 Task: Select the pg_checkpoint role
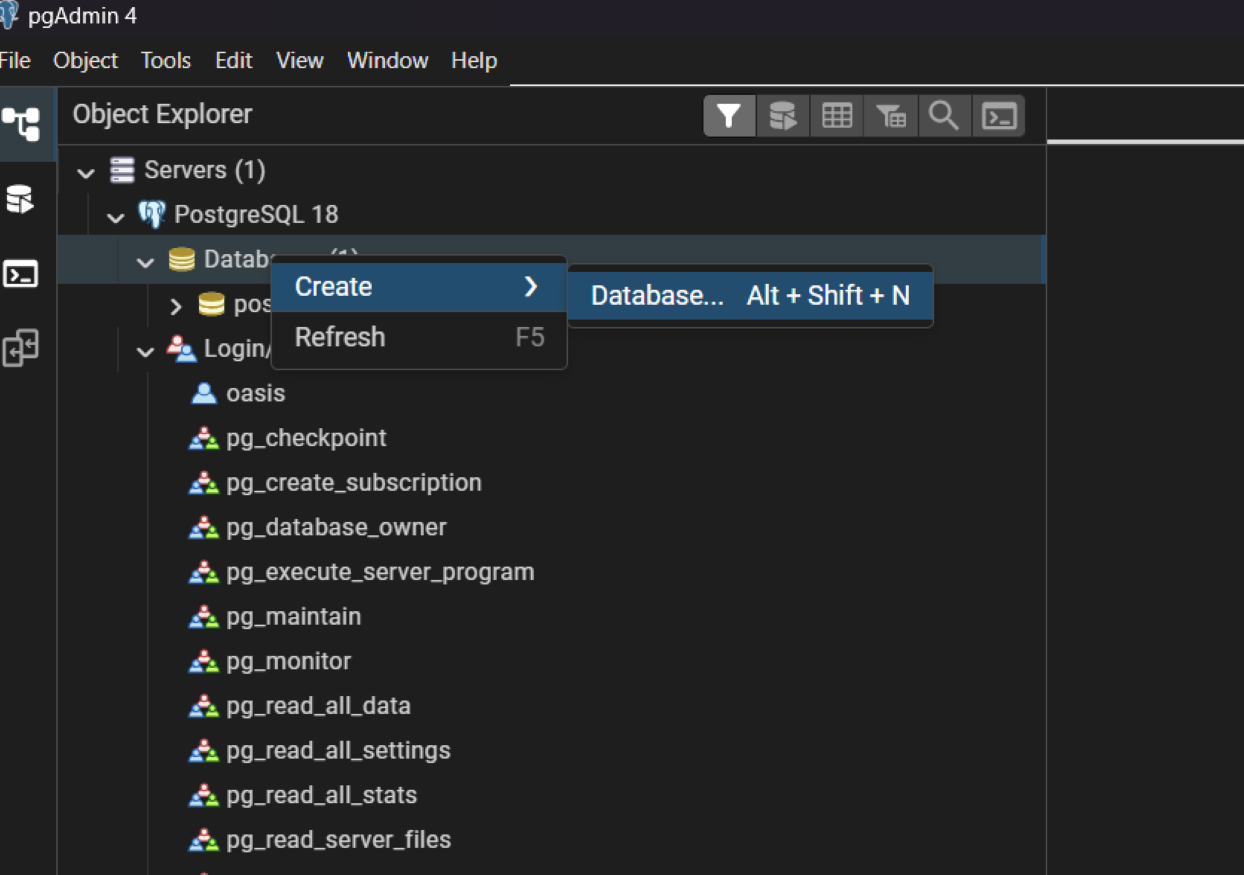click(306, 438)
